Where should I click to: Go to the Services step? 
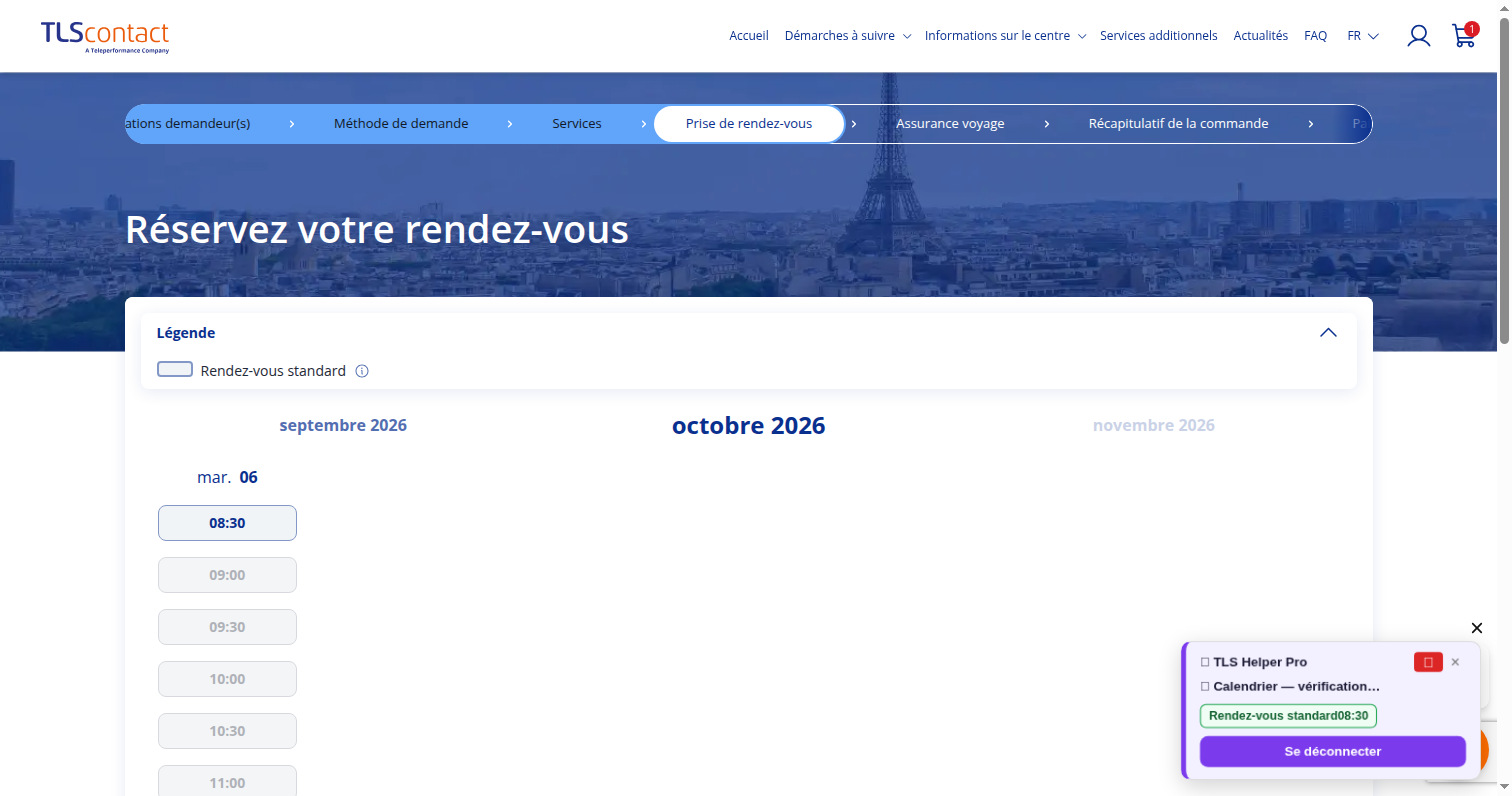click(x=577, y=124)
